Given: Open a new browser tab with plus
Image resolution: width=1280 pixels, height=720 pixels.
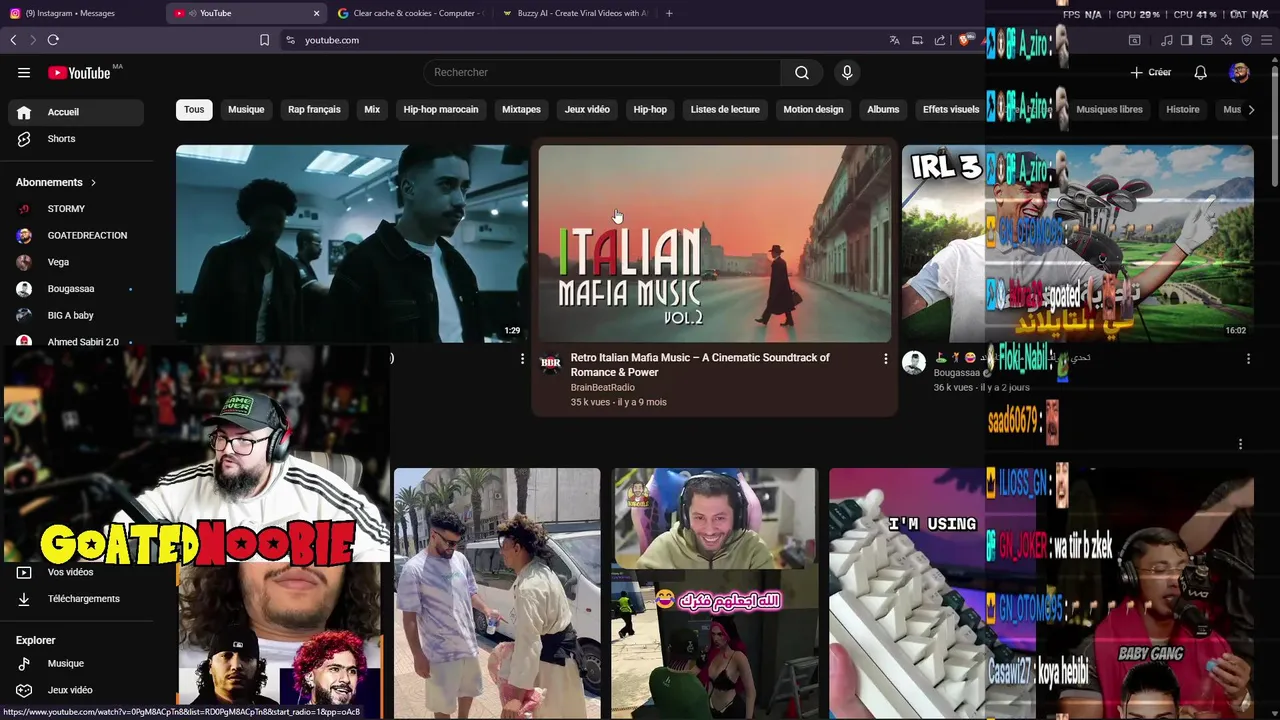Looking at the screenshot, I should (x=669, y=13).
